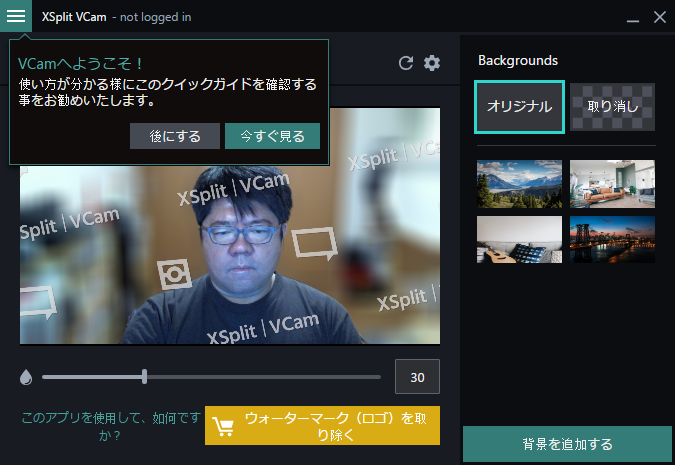Screen dimensions: 675x465
Task: Click ウォーターマーク（ロゴ）を取り除く button
Action: point(322,425)
